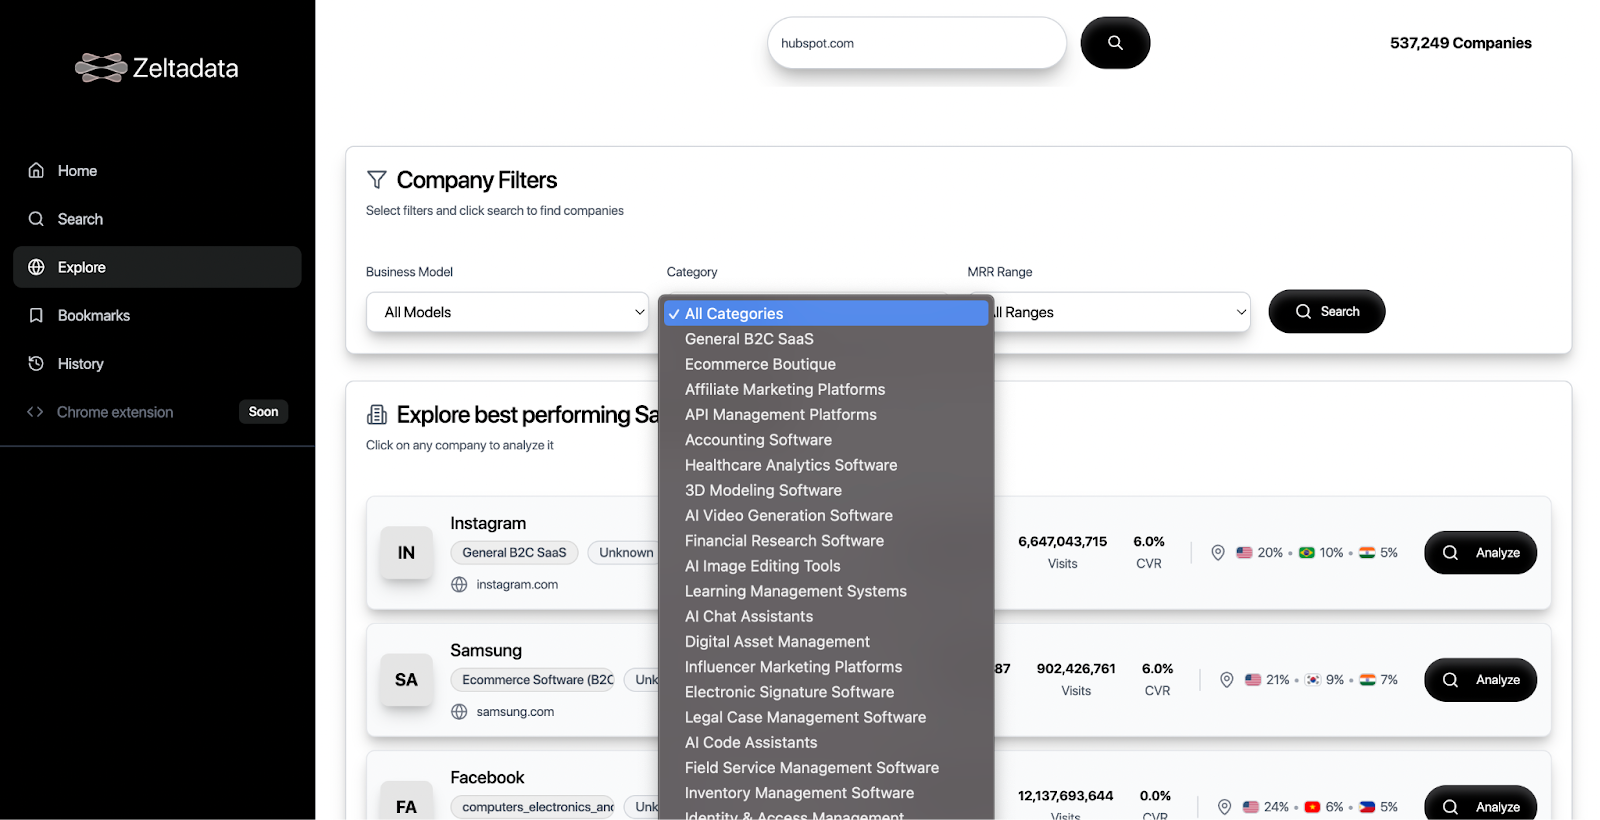Click the SA avatar on Samsung card
1600x820 pixels.
[x=406, y=680]
